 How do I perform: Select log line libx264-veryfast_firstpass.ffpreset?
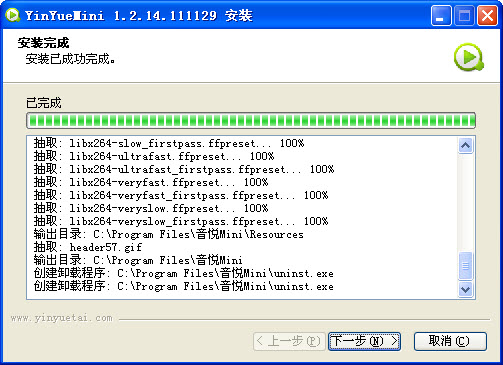click(x=181, y=195)
